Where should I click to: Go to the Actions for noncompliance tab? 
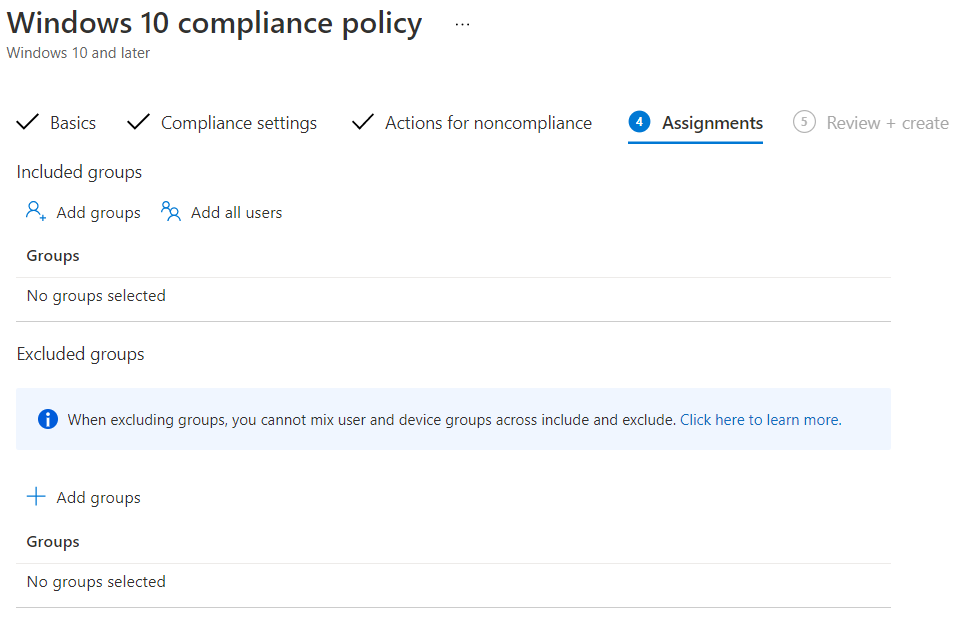tap(488, 121)
